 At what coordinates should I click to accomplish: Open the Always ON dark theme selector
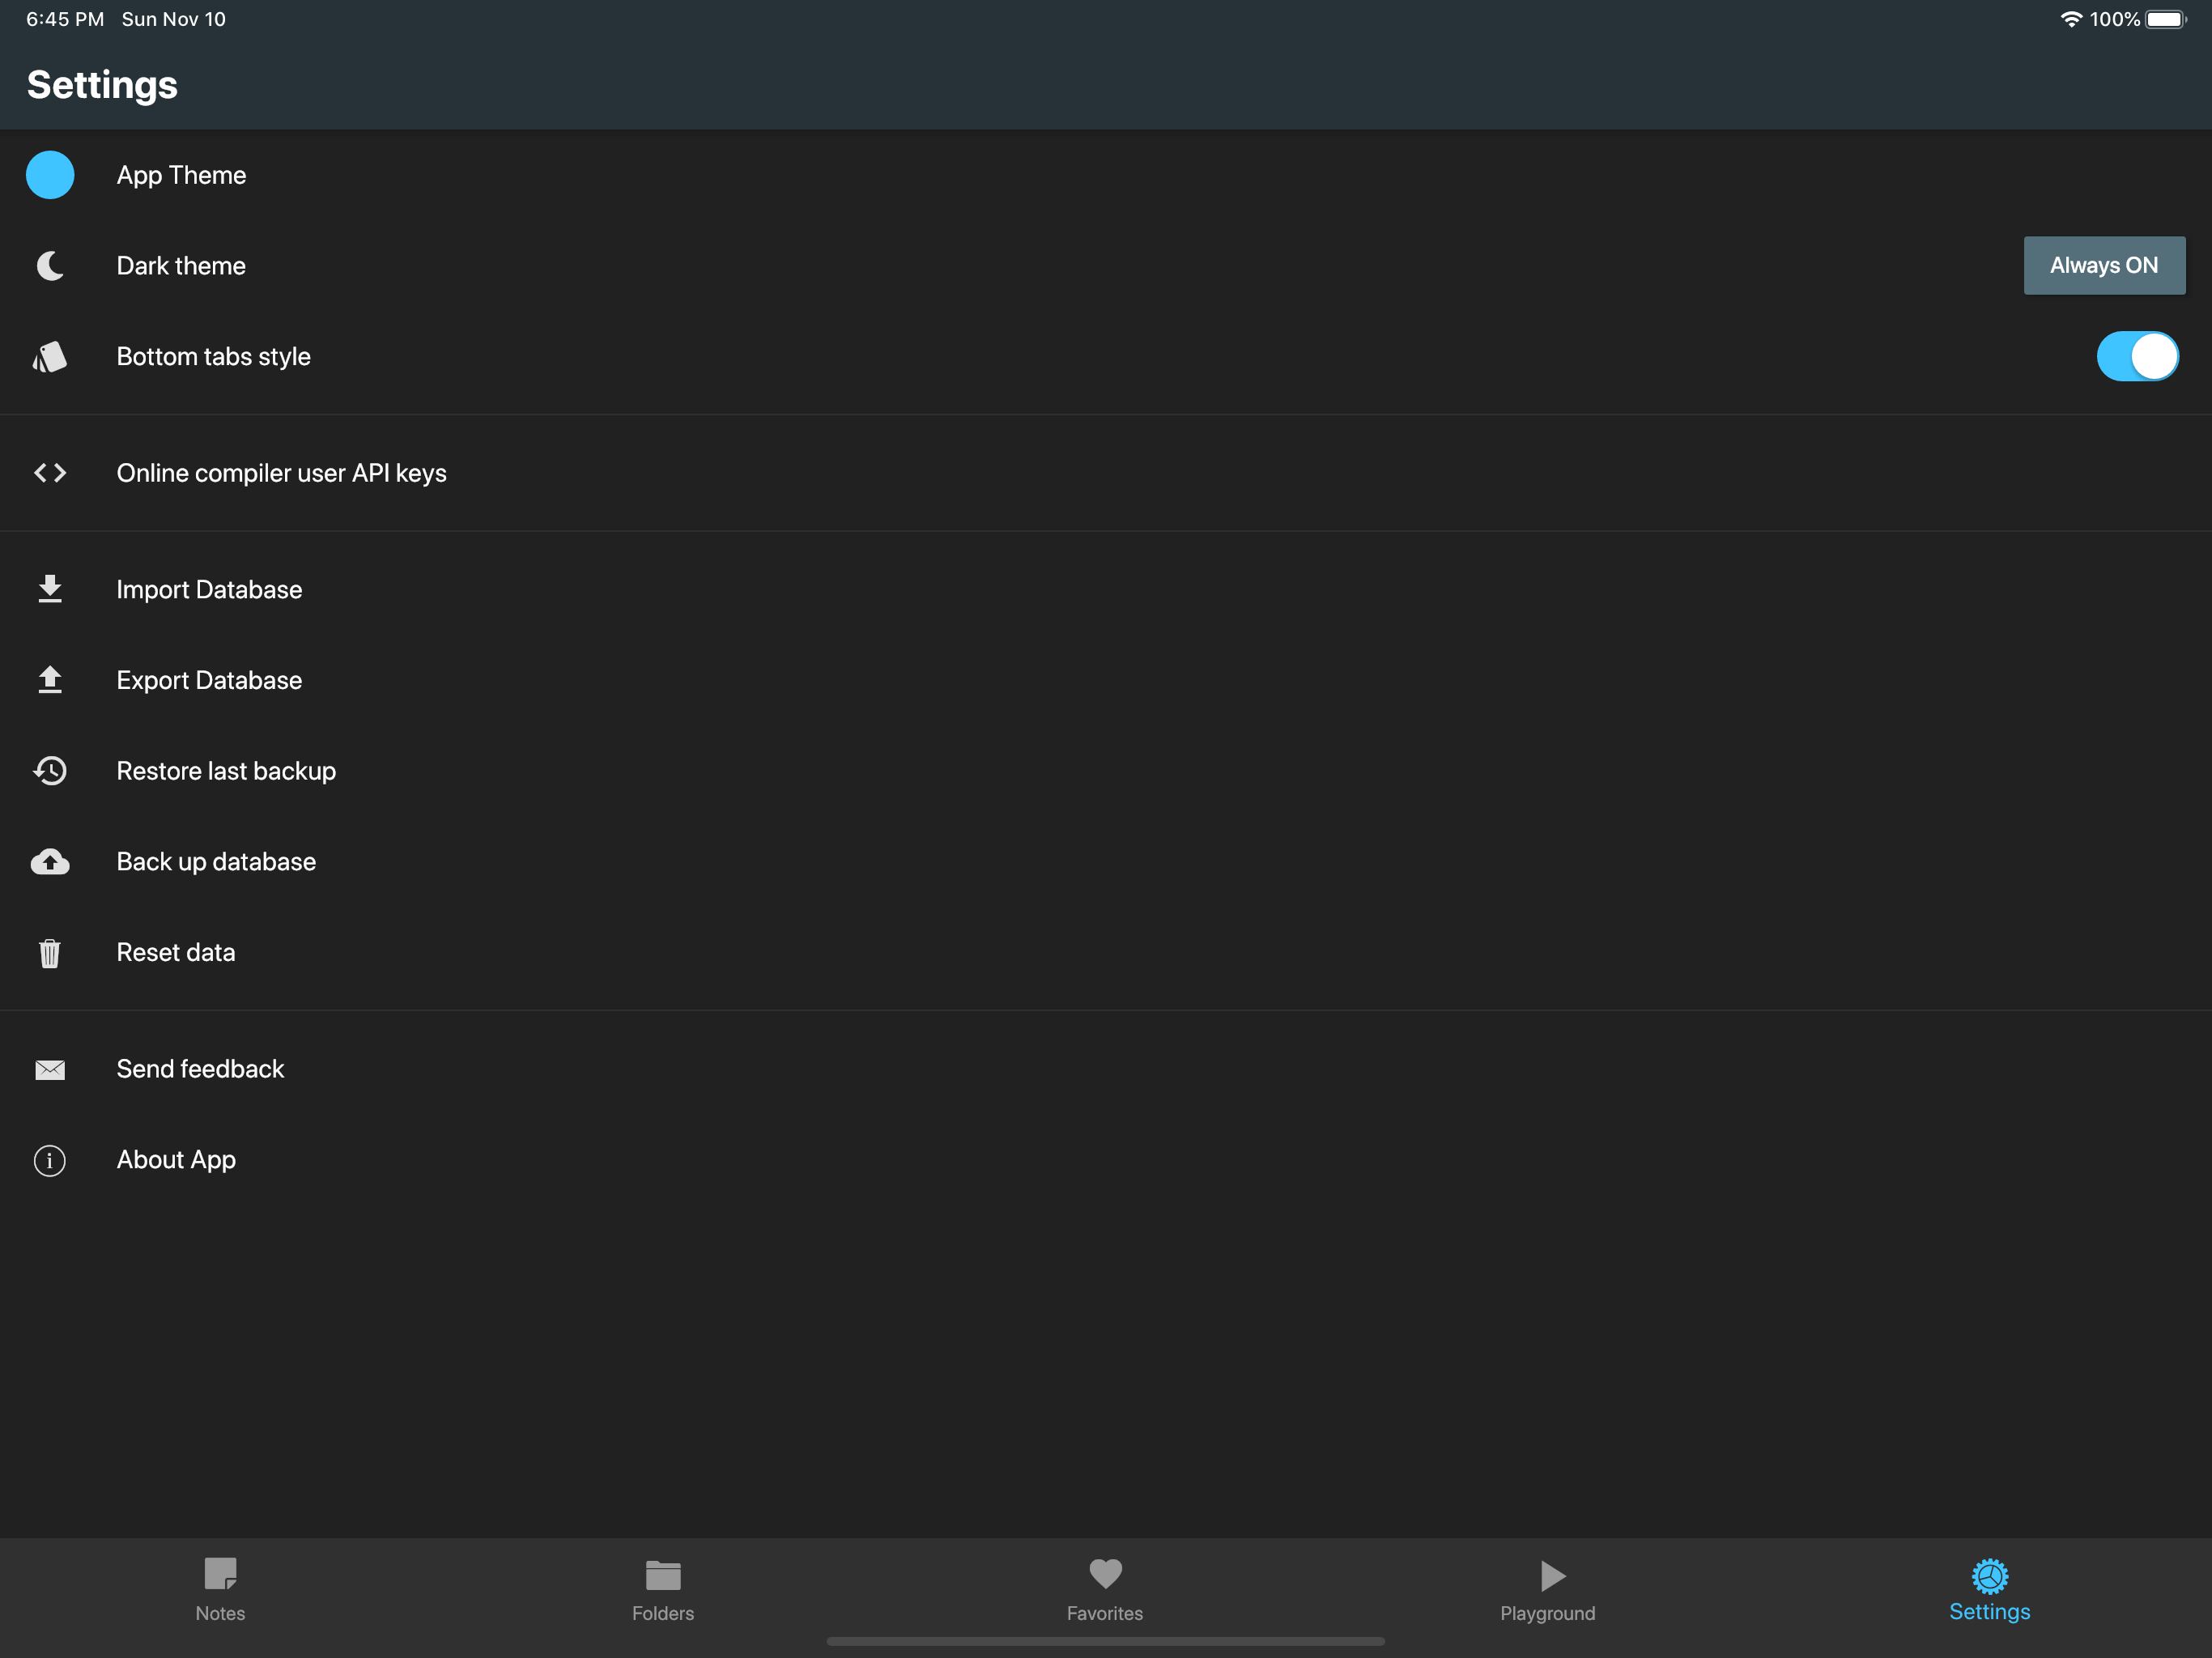[2103, 266]
